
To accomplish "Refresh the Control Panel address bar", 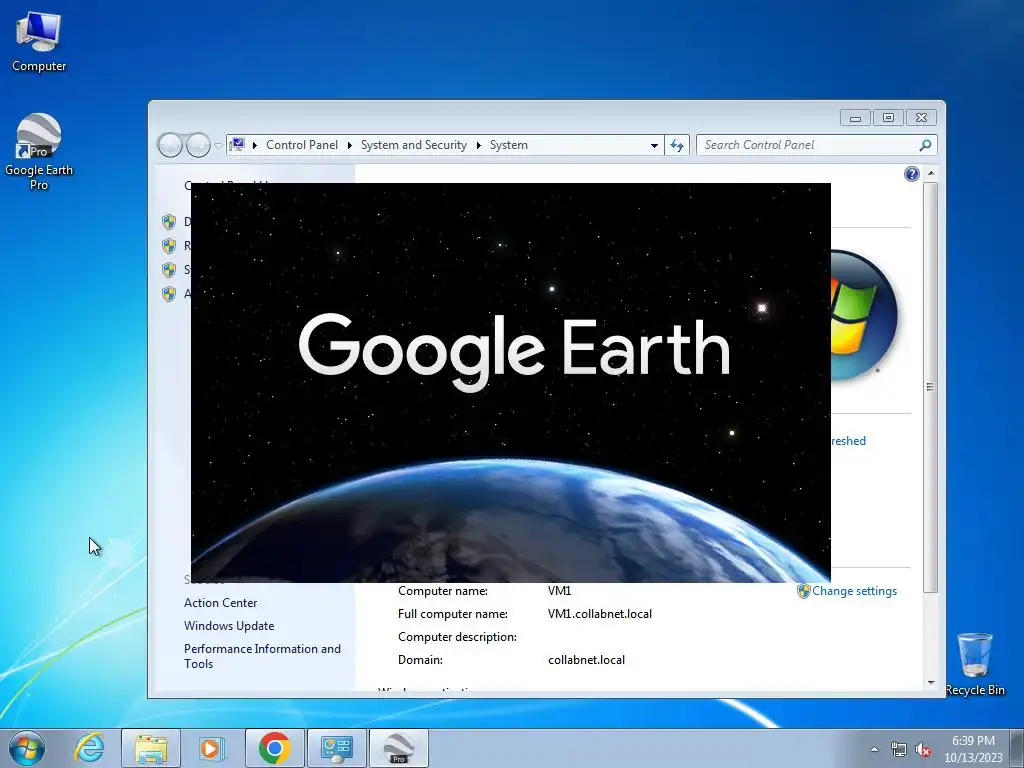I will coord(677,145).
